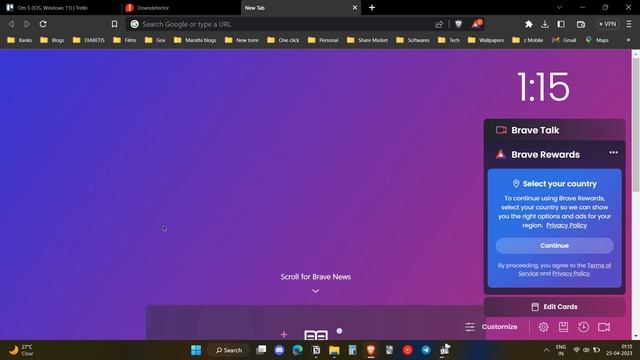Focus the Search Google or type a URL field
This screenshot has width=640, height=360.
click(x=286, y=24)
